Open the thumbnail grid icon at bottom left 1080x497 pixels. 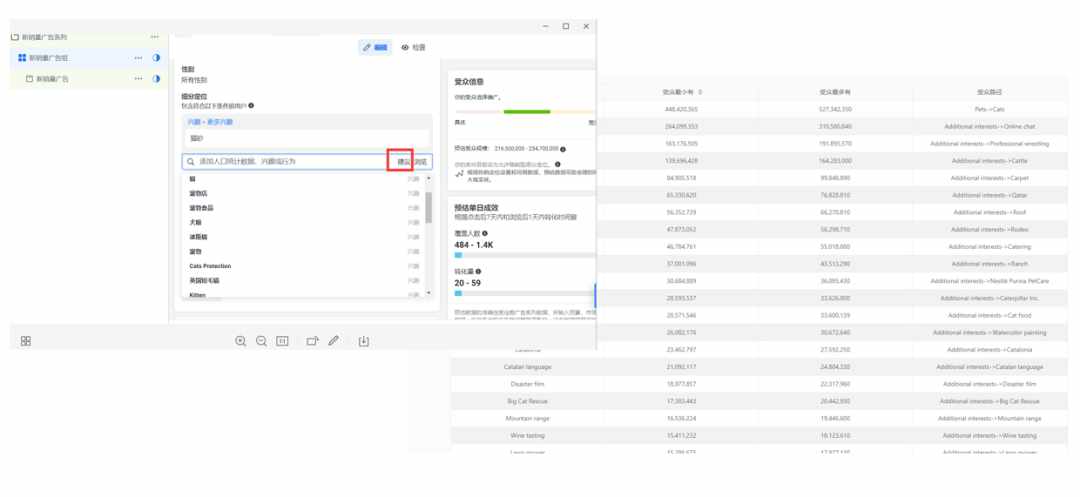click(x=25, y=341)
